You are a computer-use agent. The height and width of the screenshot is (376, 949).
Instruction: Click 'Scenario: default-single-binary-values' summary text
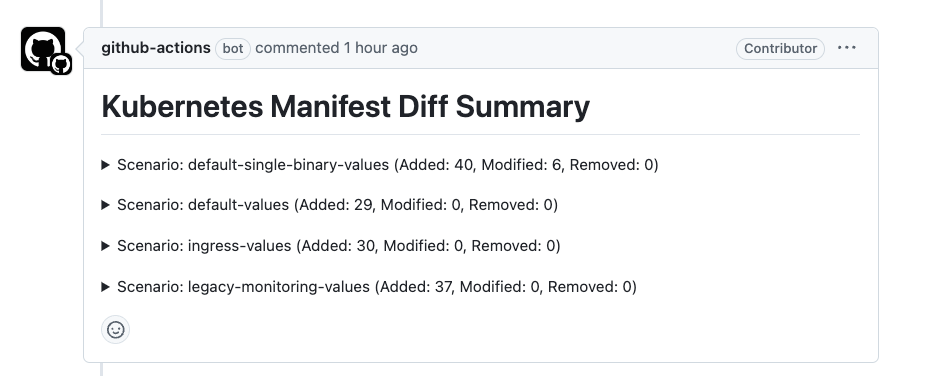click(253, 165)
